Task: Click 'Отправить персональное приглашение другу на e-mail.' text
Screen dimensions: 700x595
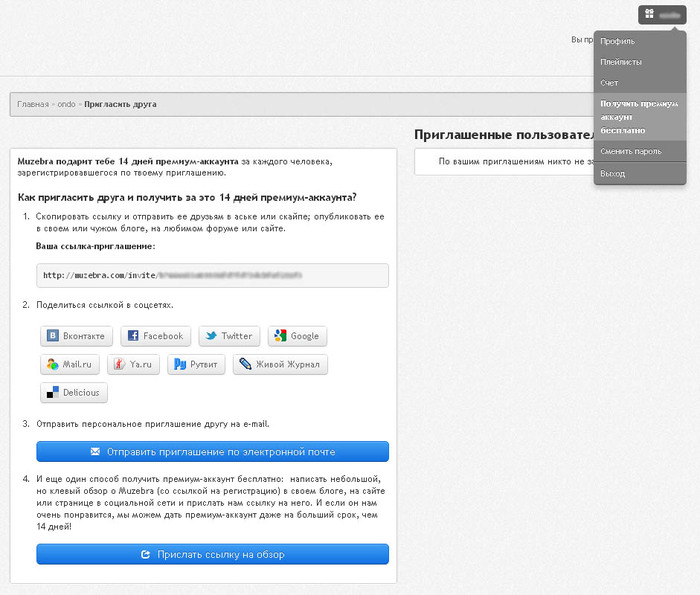Action: tap(153, 424)
